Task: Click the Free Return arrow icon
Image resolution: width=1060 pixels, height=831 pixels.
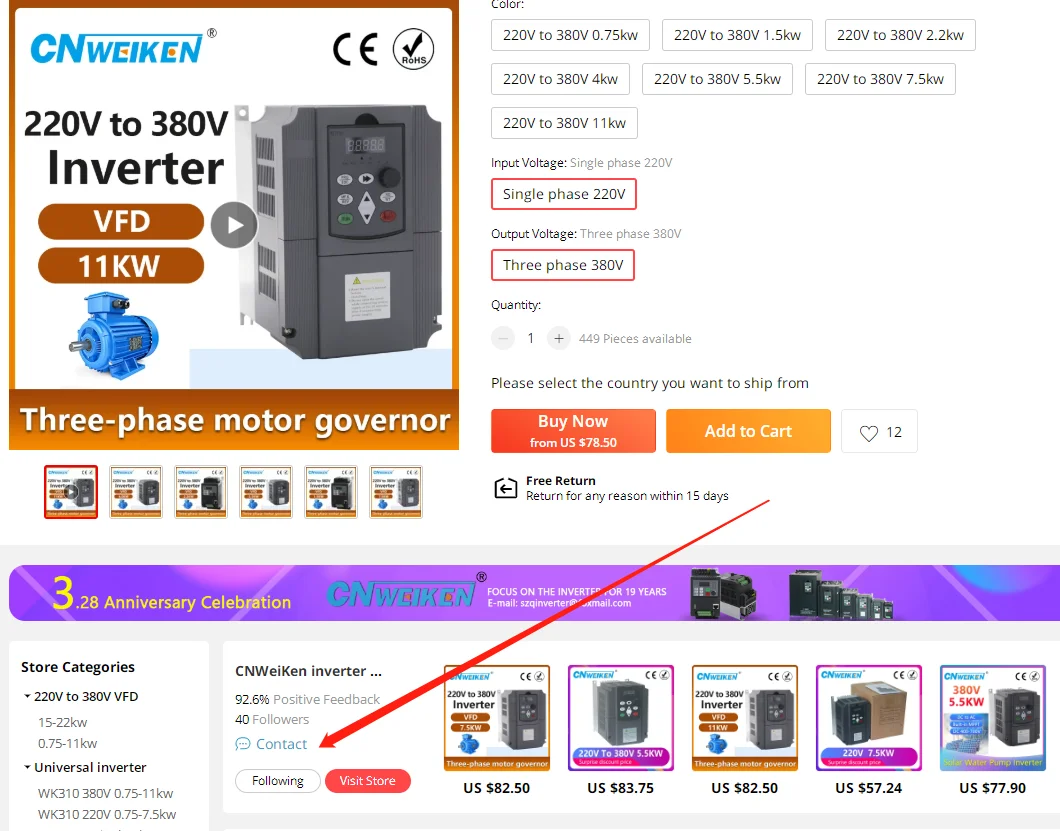Action: point(506,488)
